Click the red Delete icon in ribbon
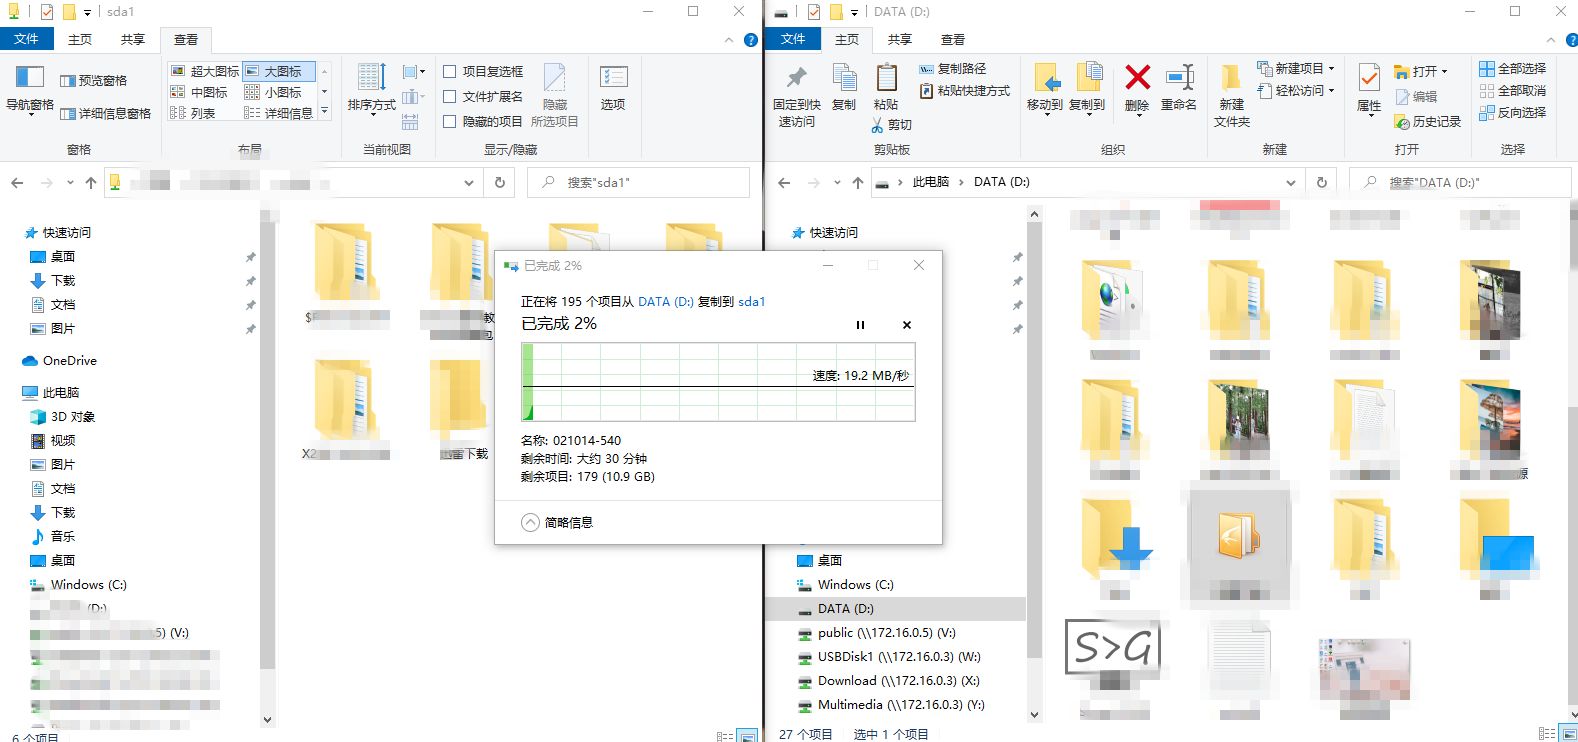Screen dimensions: 1578x742 point(1137,79)
